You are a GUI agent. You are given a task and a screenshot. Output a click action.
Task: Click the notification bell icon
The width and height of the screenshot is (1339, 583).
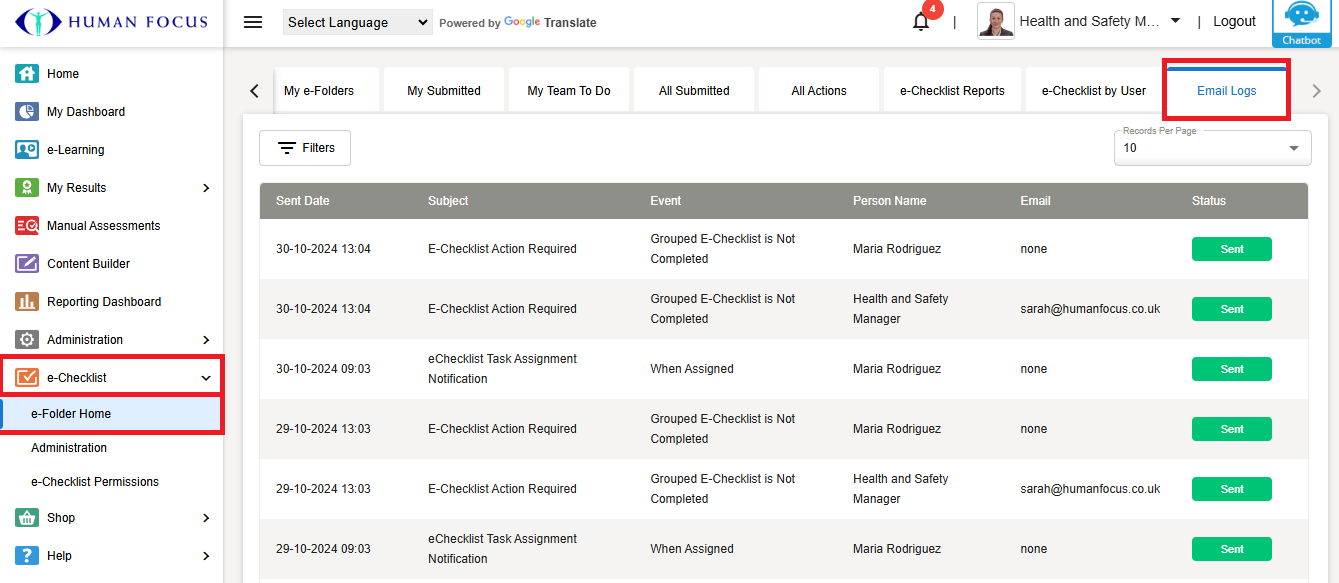pyautogui.click(x=921, y=22)
